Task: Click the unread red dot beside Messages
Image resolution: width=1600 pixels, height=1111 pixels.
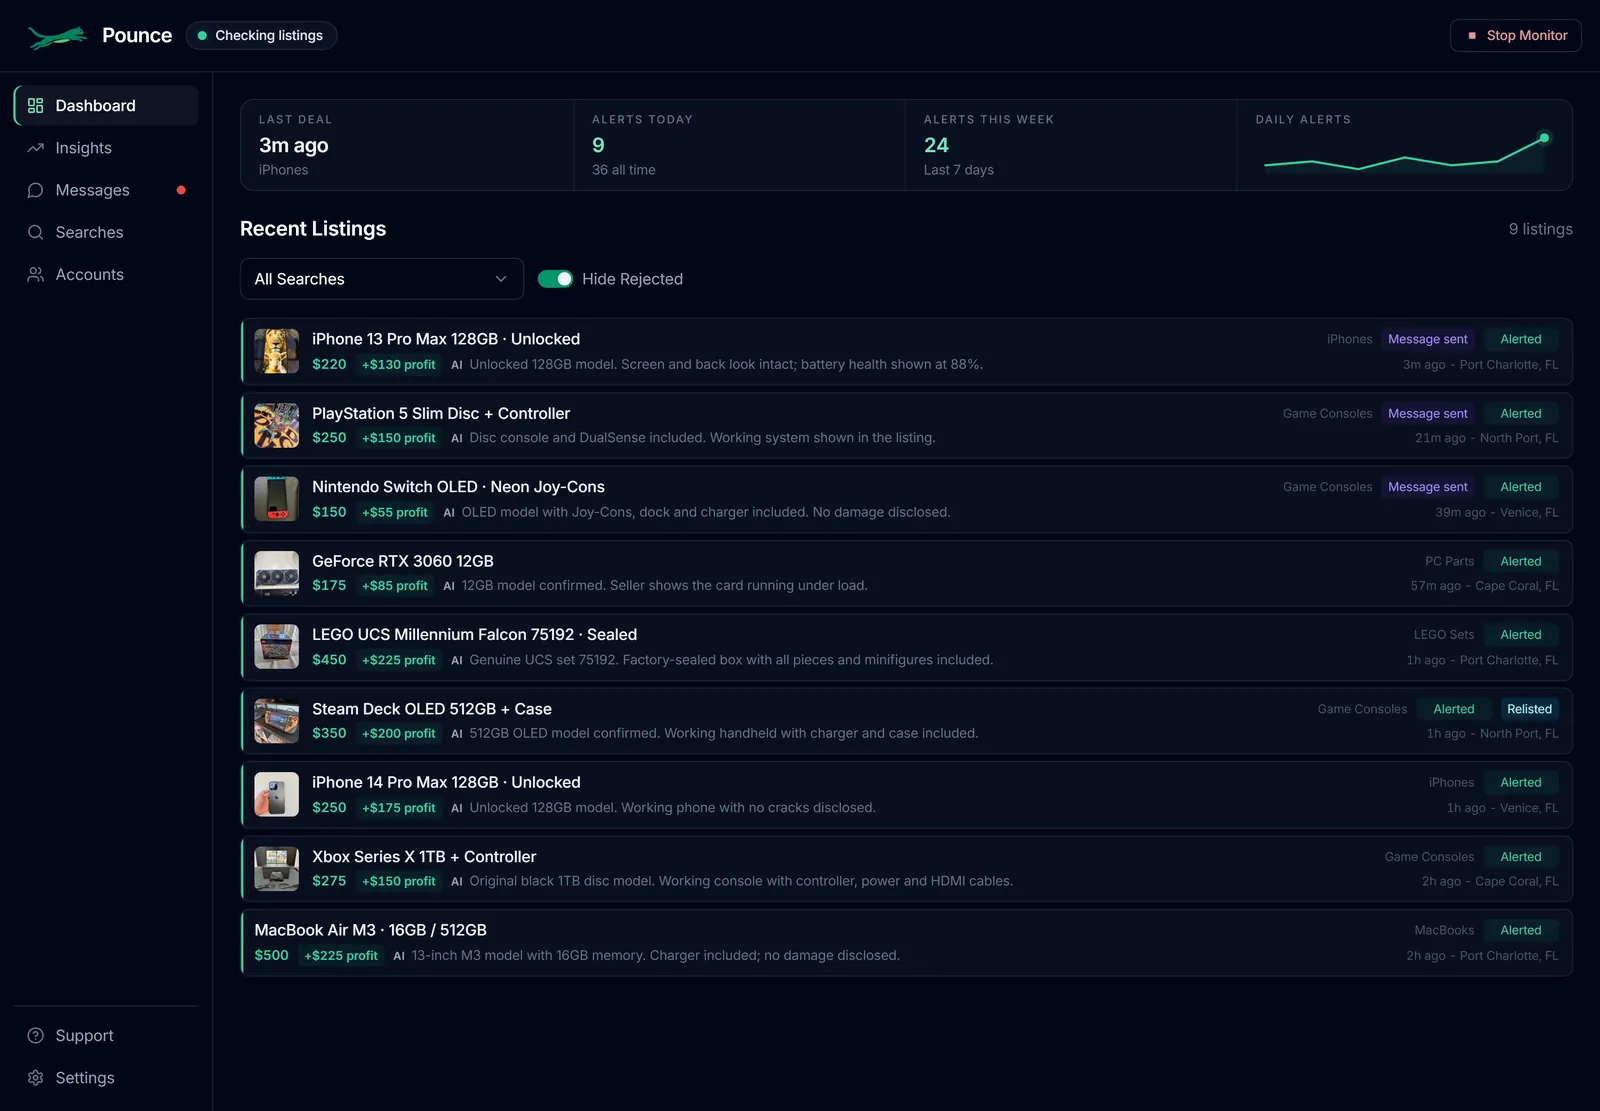Action: point(181,190)
